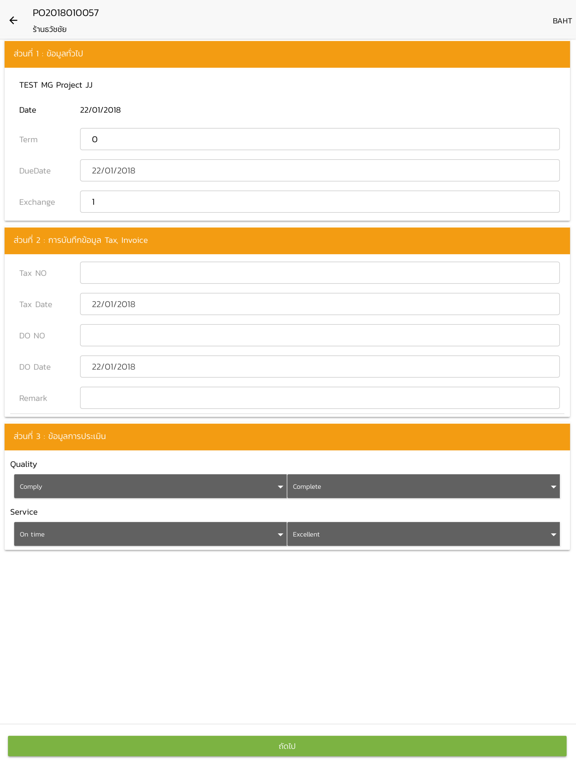Click the Service label
The width and height of the screenshot is (576, 768).
click(x=24, y=512)
